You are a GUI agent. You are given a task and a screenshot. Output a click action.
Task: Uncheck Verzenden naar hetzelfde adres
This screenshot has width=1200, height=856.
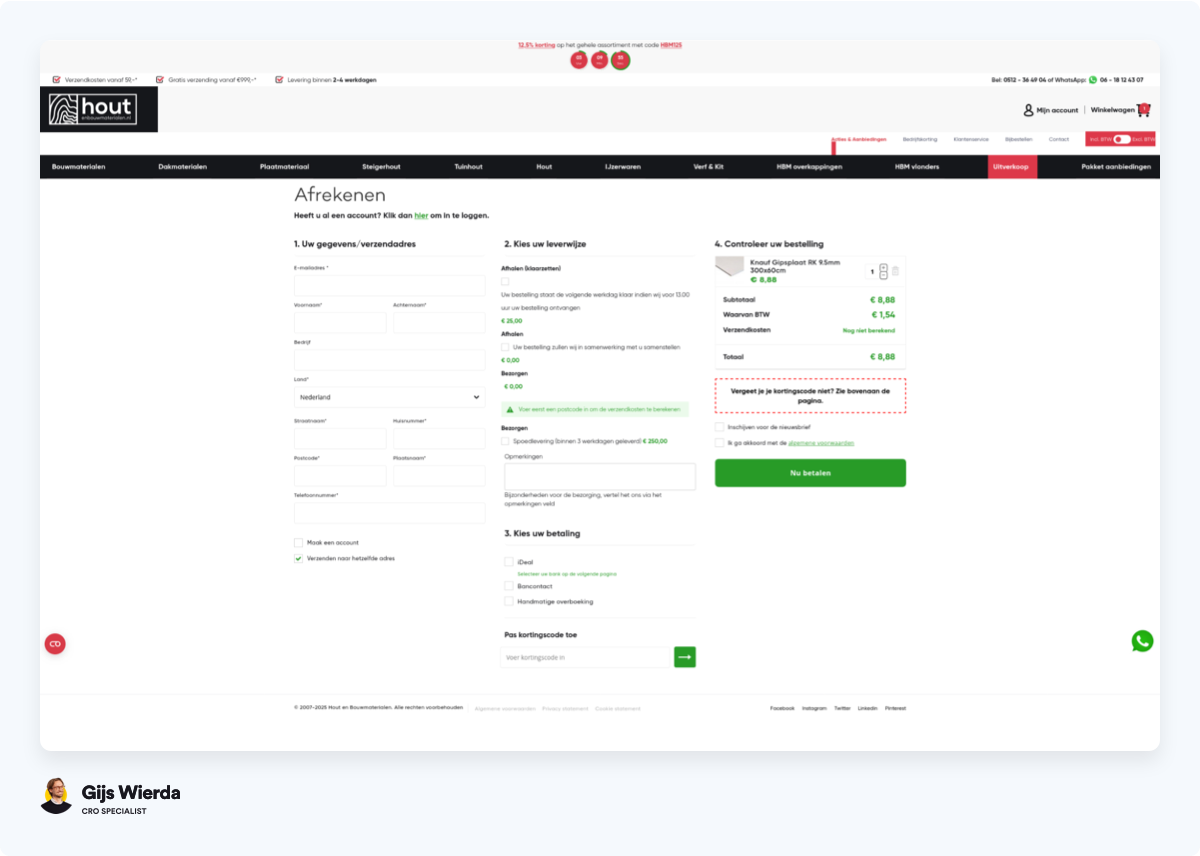click(298, 558)
